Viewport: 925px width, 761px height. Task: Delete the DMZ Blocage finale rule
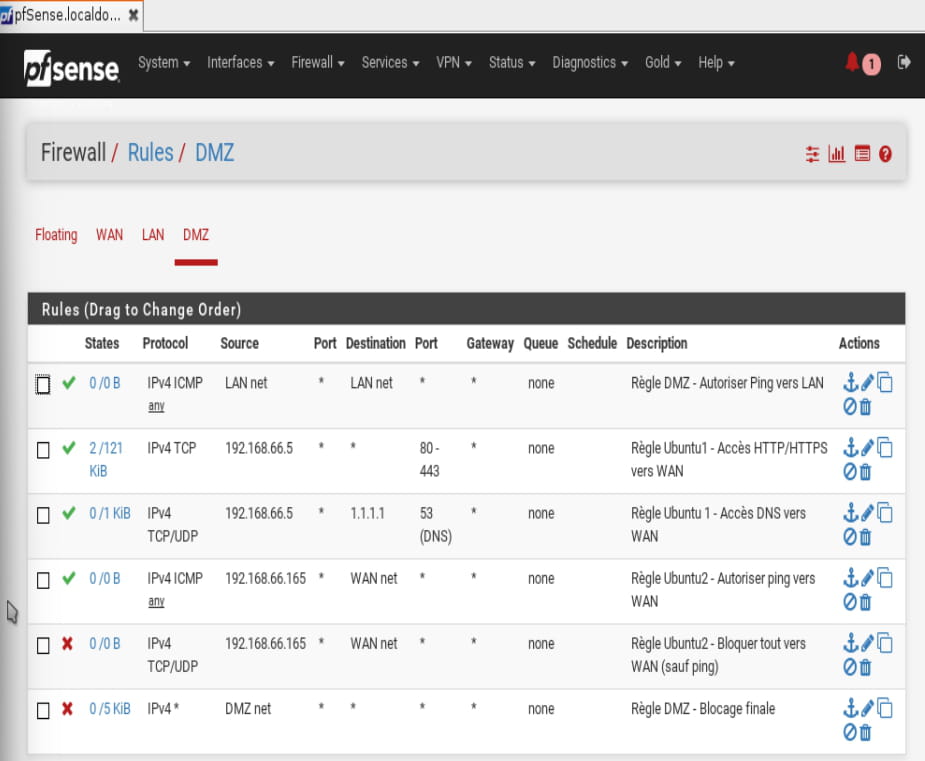point(866,732)
